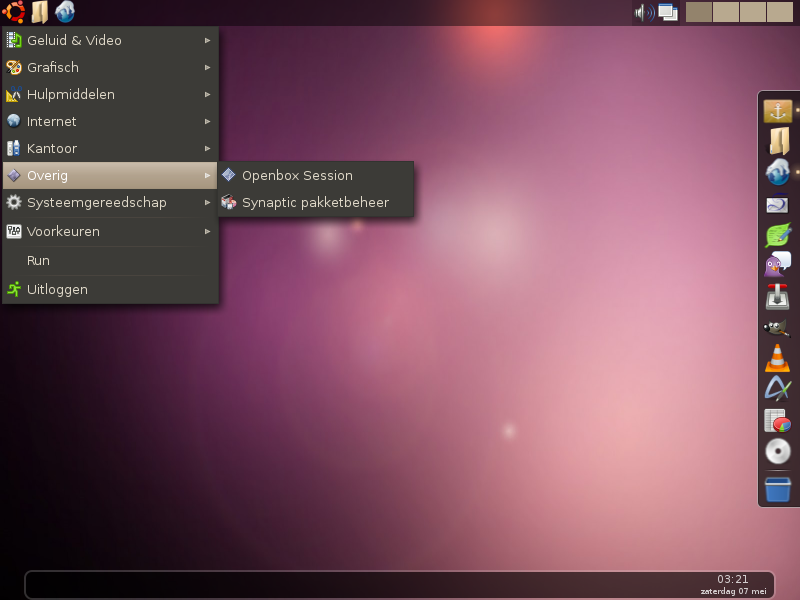Launch the Transmission download icon
The height and width of the screenshot is (600, 800).
pos(778,297)
